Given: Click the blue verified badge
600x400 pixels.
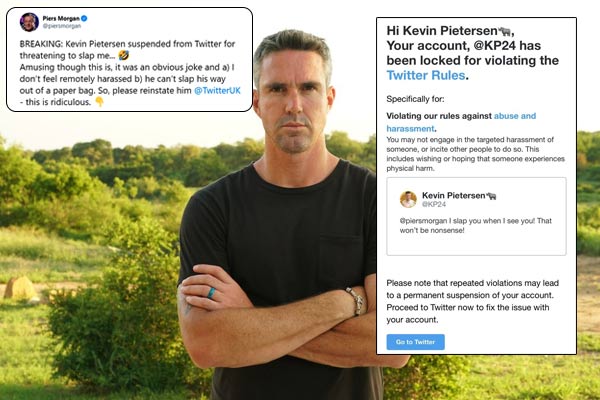Looking at the screenshot, I should point(84,18).
